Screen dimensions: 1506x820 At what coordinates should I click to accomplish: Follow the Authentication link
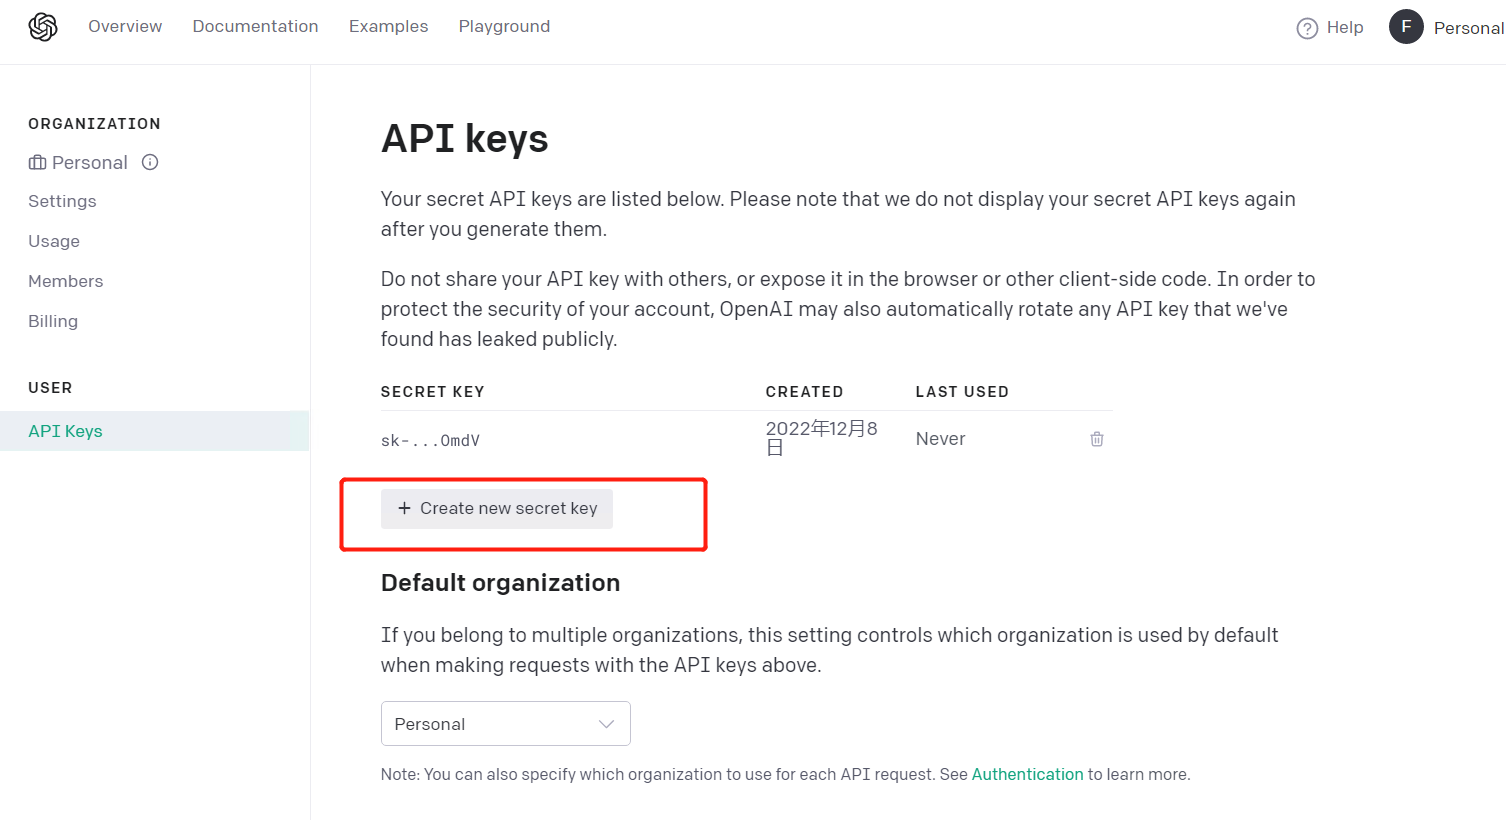point(1027,774)
